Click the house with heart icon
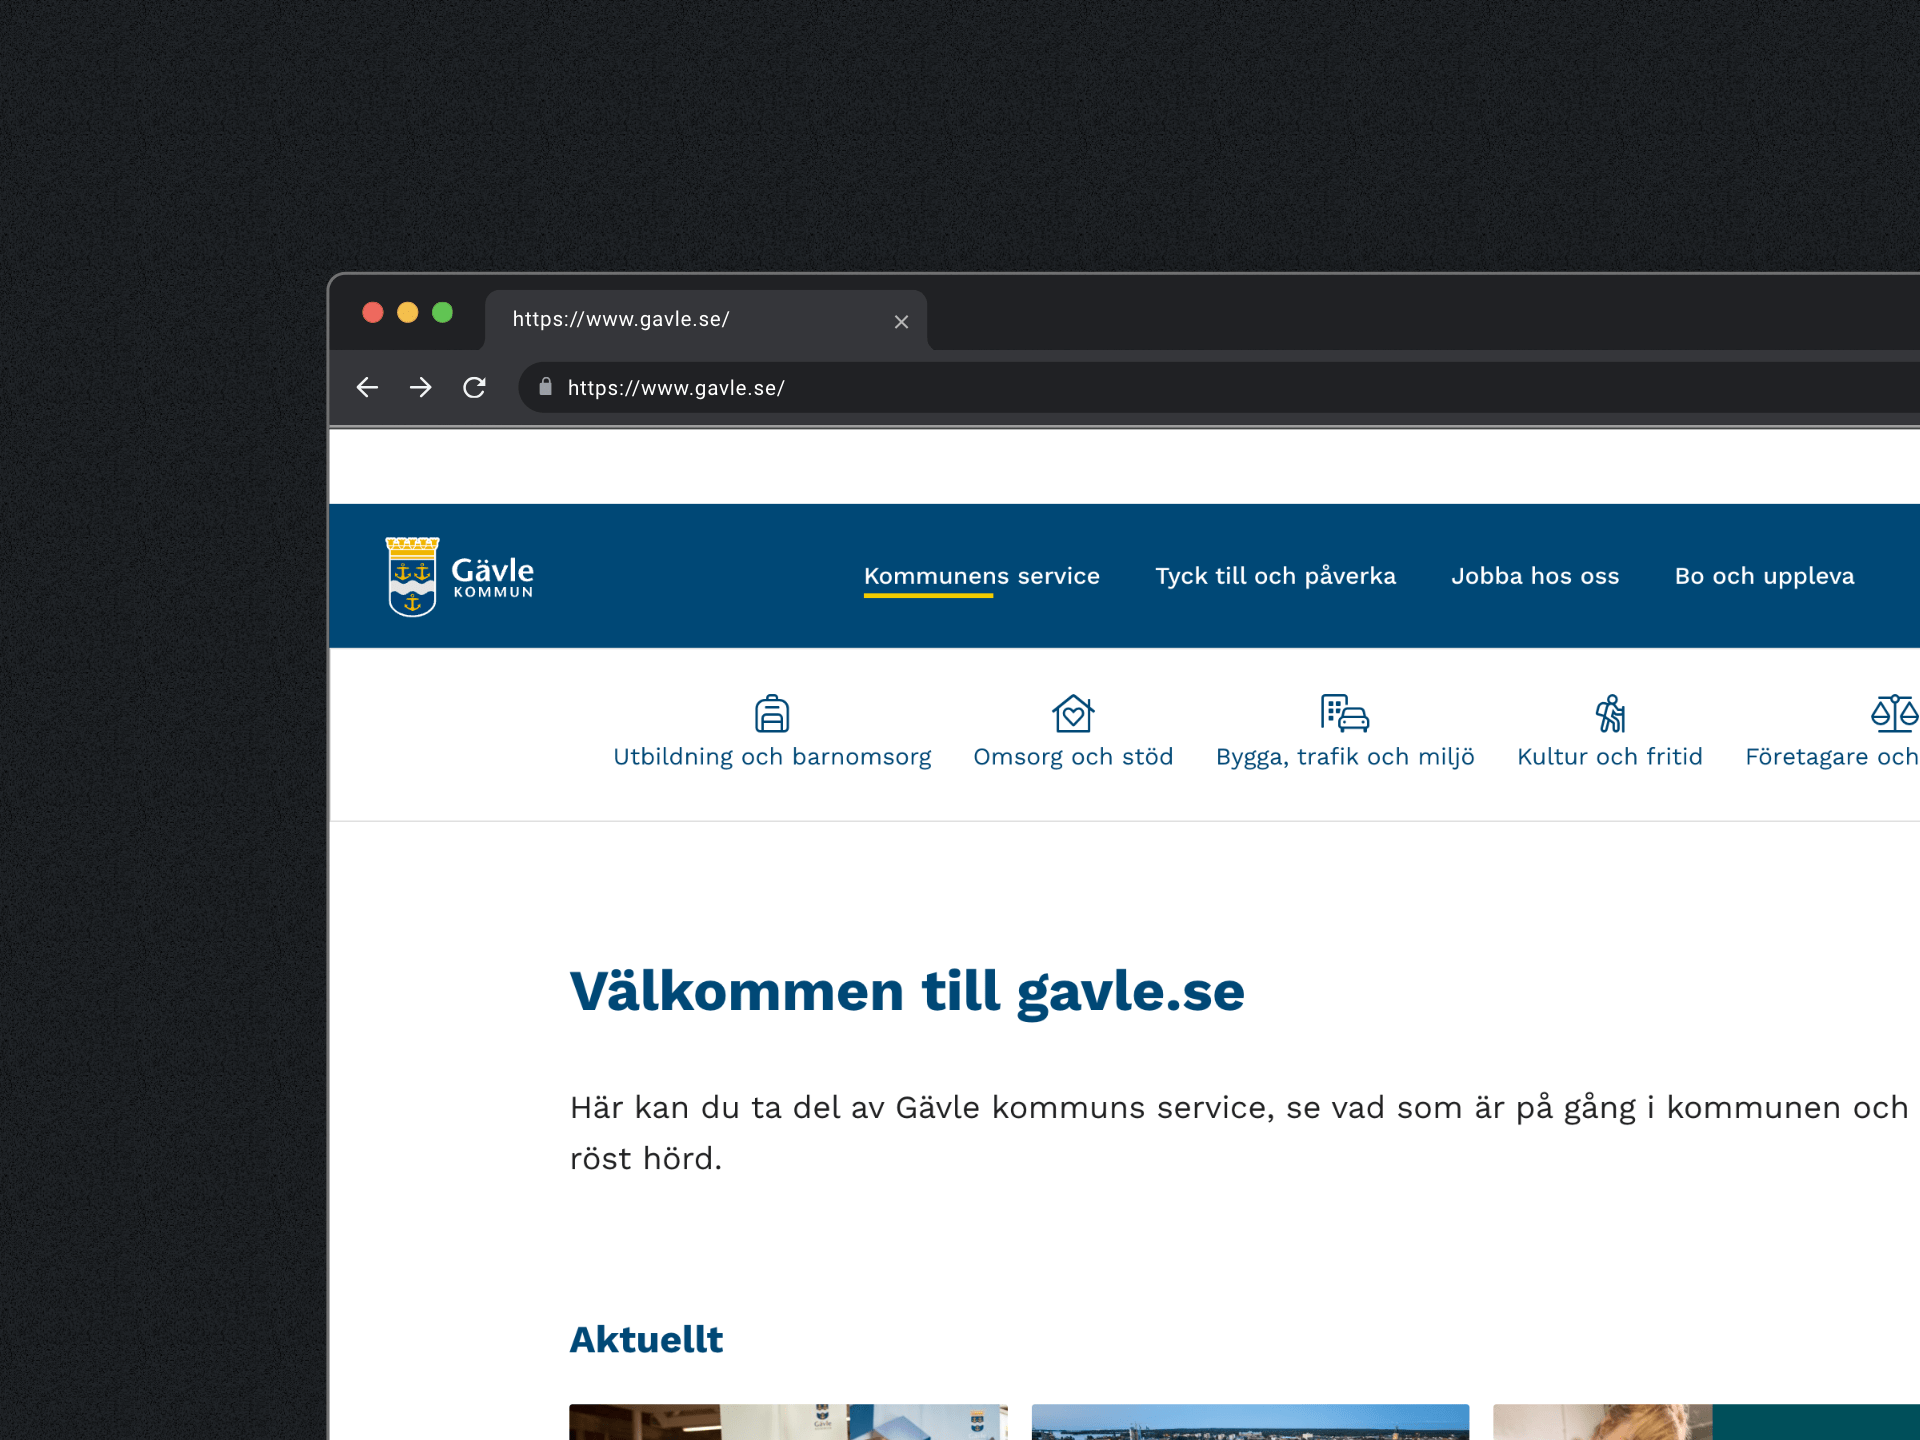Image resolution: width=1920 pixels, height=1440 pixels. pyautogui.click(x=1073, y=714)
